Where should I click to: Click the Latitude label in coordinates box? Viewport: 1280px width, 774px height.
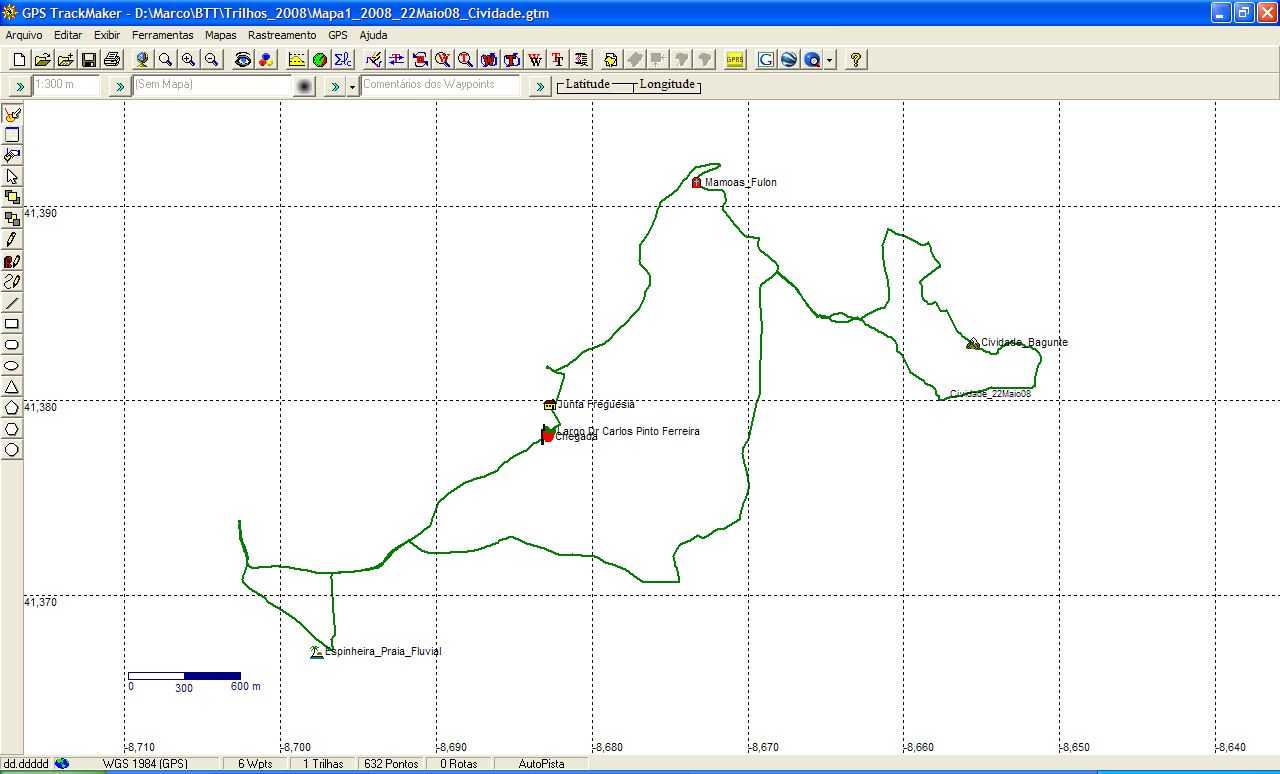[588, 84]
